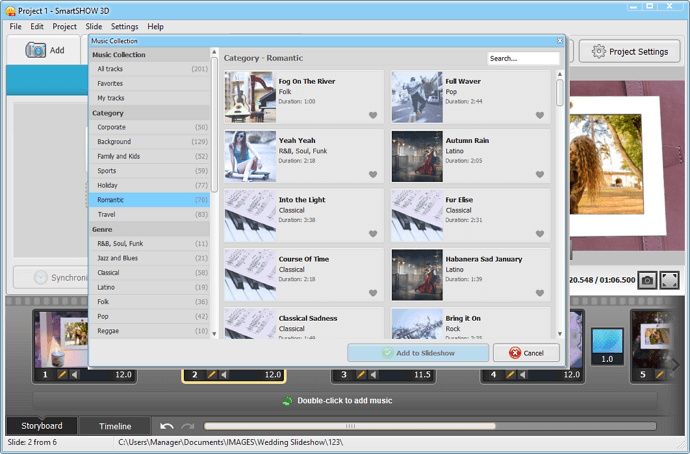Click the add music track bar
The width and height of the screenshot is (690, 454).
pyautogui.click(x=345, y=401)
